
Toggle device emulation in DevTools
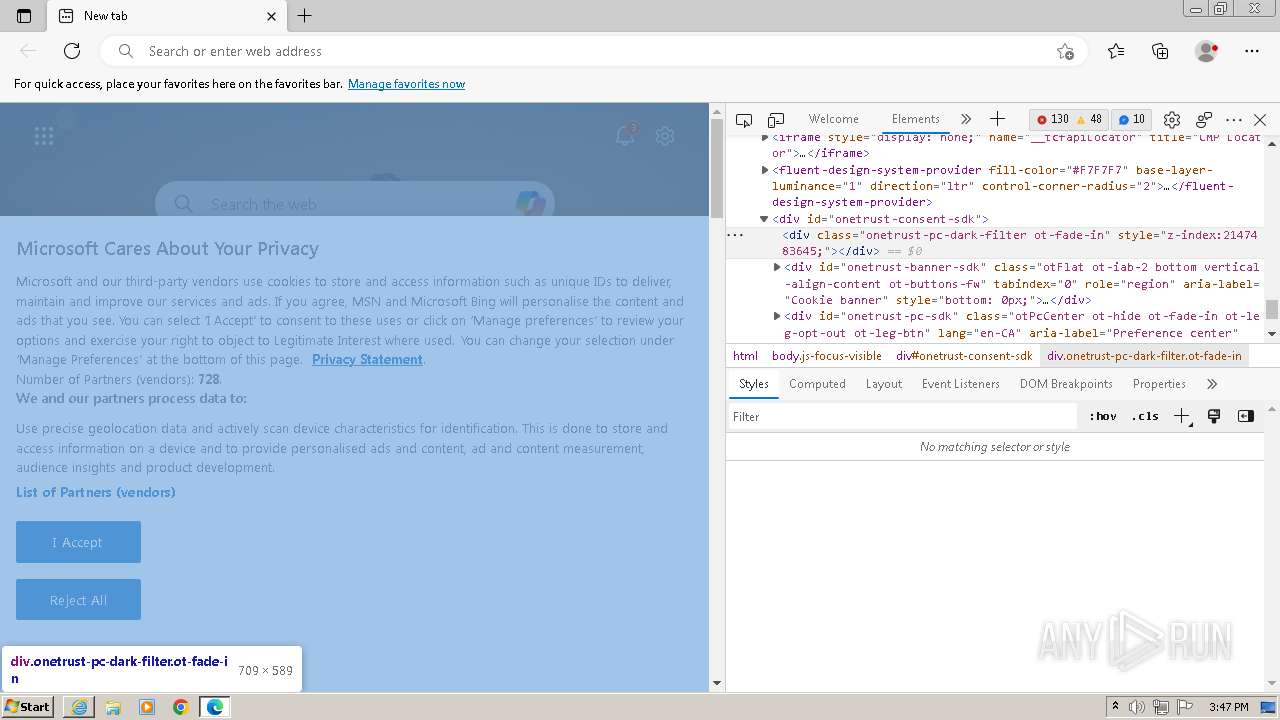[x=776, y=119]
